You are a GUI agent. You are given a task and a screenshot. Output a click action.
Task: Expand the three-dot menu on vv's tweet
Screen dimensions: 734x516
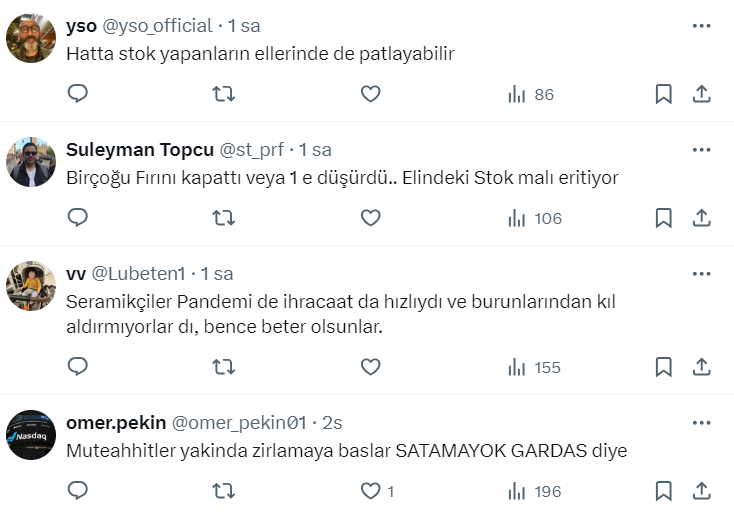point(701,273)
